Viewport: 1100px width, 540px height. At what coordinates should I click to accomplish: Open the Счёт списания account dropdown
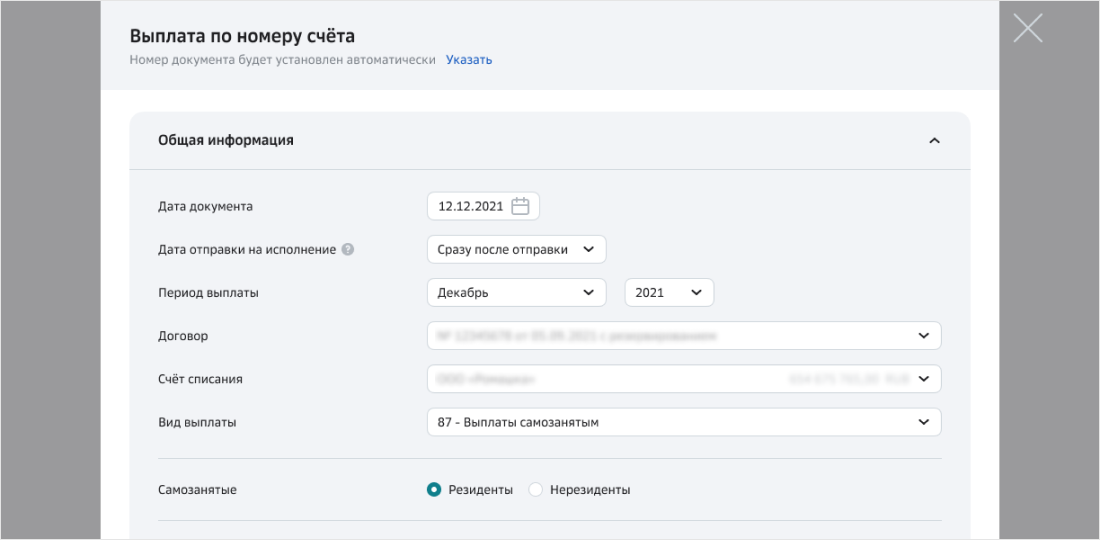click(684, 379)
